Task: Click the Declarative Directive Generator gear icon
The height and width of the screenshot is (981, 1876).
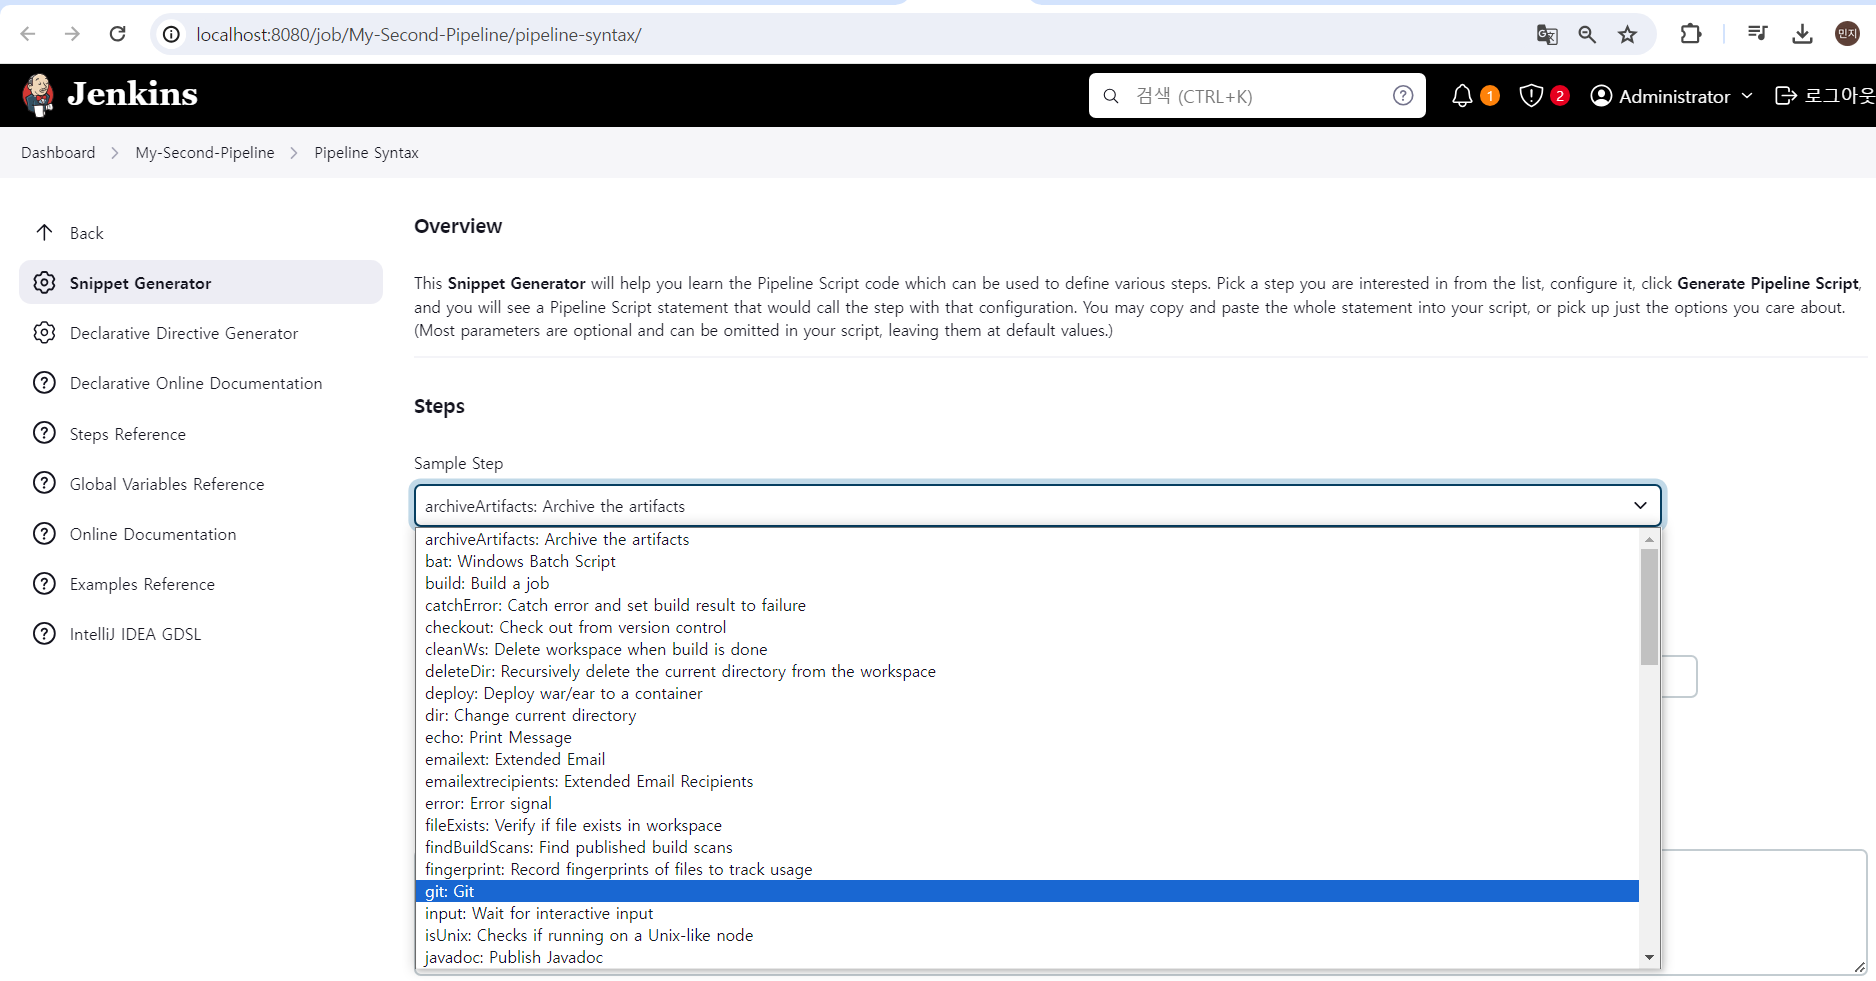Action: pyautogui.click(x=44, y=332)
